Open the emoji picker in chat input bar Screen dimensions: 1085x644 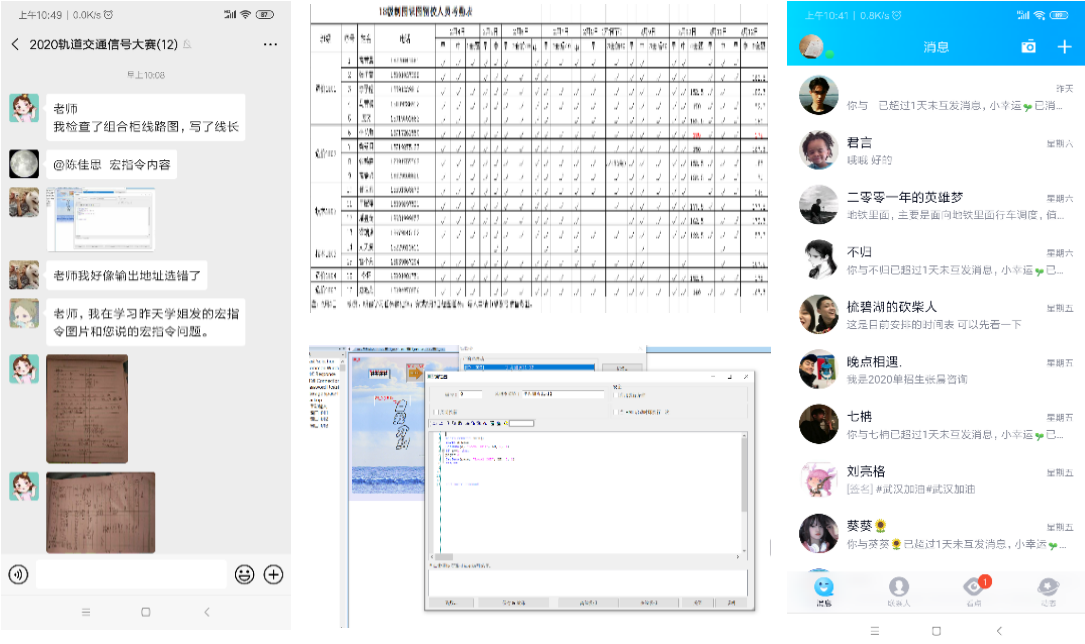pyautogui.click(x=243, y=574)
